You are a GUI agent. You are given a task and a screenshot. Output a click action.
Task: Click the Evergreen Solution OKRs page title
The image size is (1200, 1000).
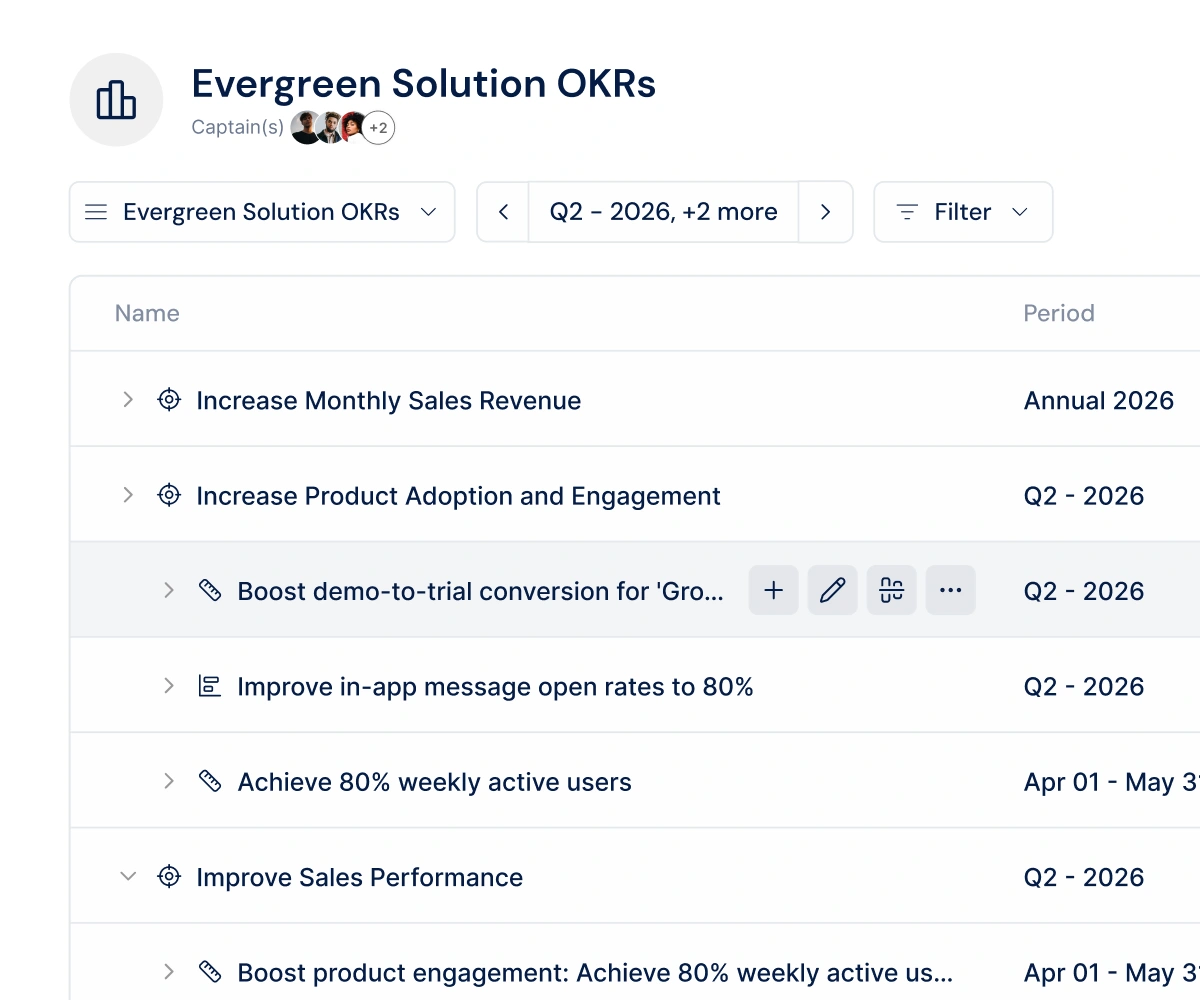coord(424,84)
